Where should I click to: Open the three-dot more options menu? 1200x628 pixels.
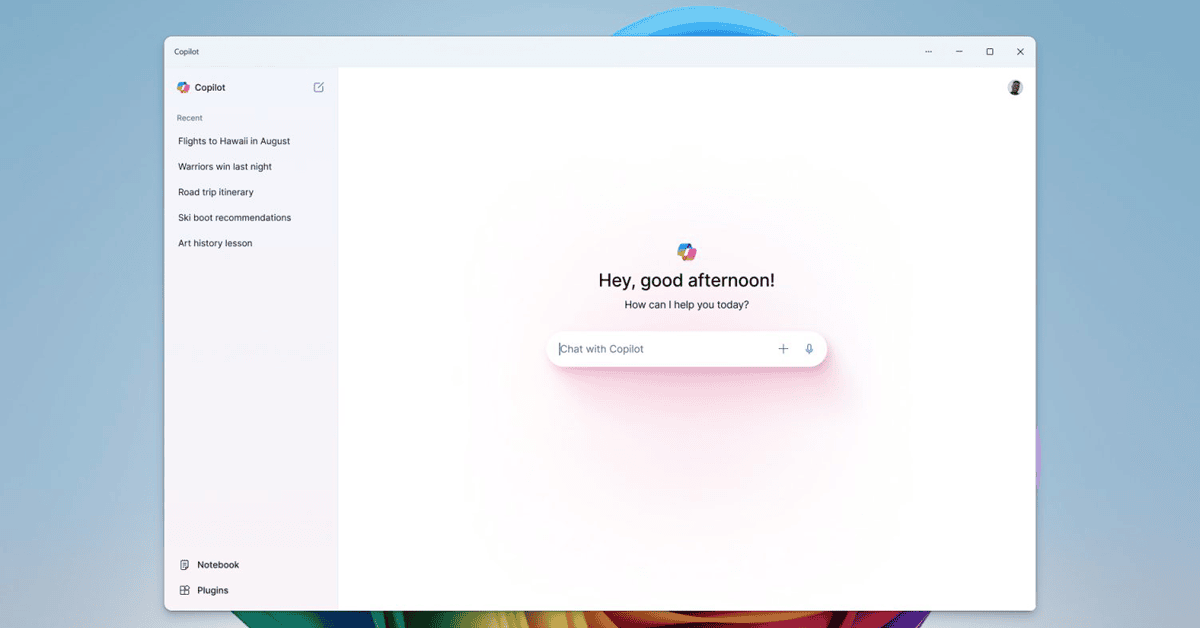(929, 52)
